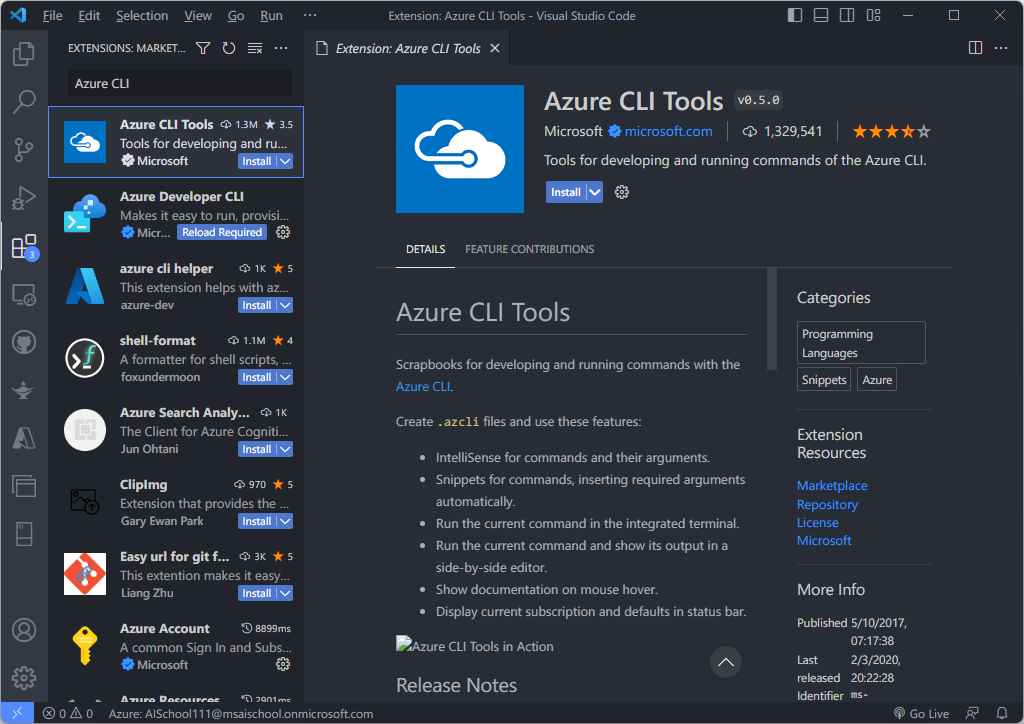Select the Details tab
This screenshot has height=724, width=1024.
(x=426, y=249)
